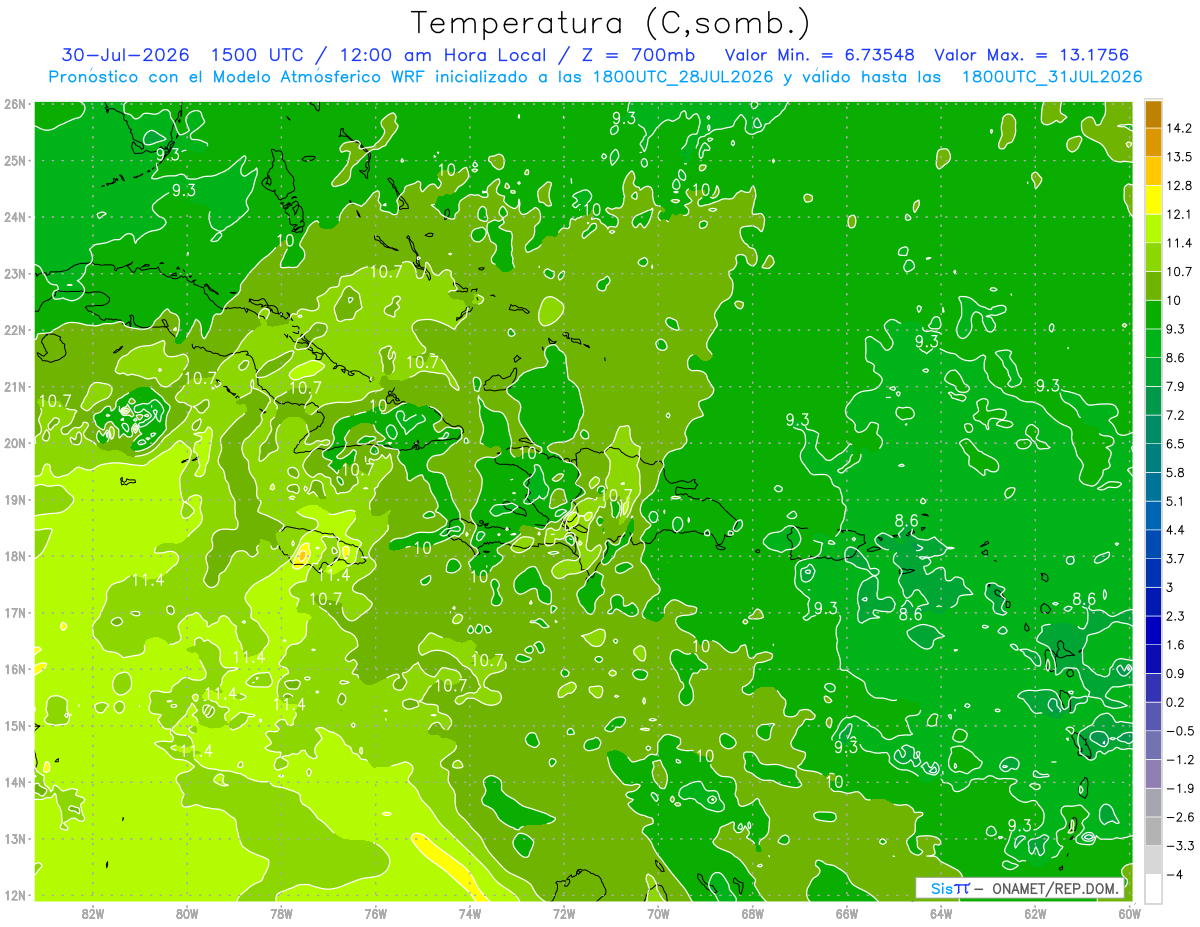This screenshot has width=1200, height=927.
Task: Click the '26N' latitude axis label
Action: pos(14,104)
